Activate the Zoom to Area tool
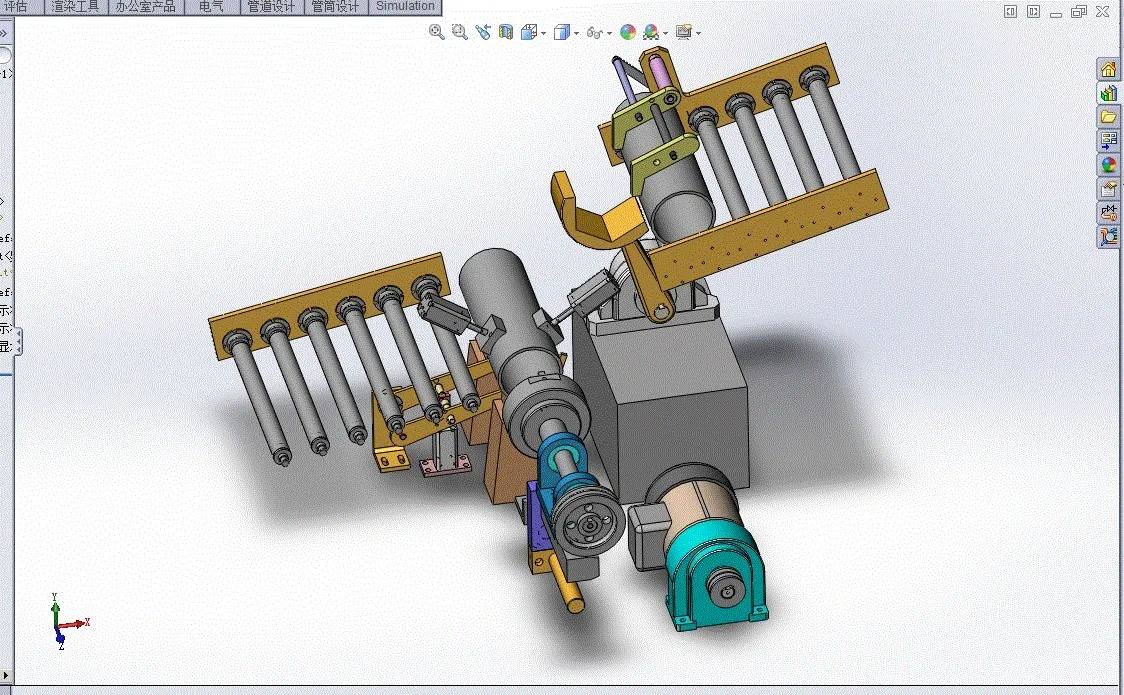Image resolution: width=1124 pixels, height=695 pixels. pos(459,32)
